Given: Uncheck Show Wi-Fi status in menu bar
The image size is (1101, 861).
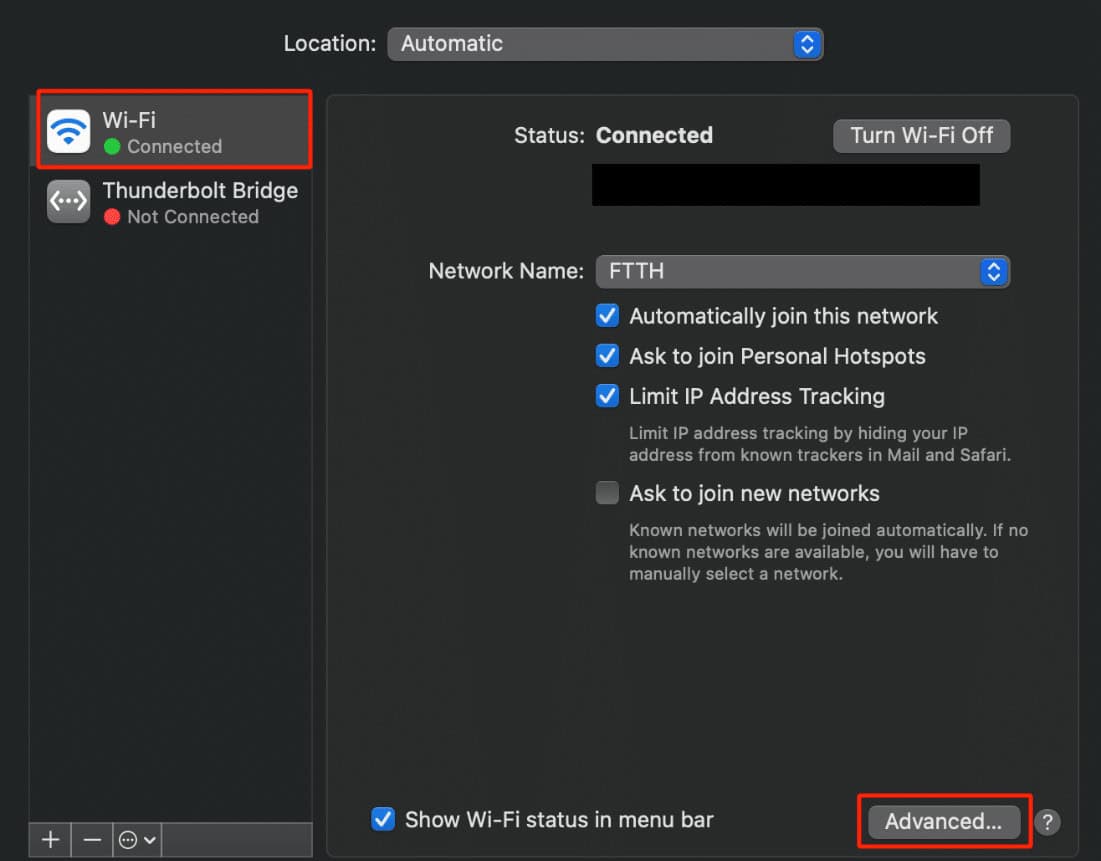Looking at the screenshot, I should 382,819.
